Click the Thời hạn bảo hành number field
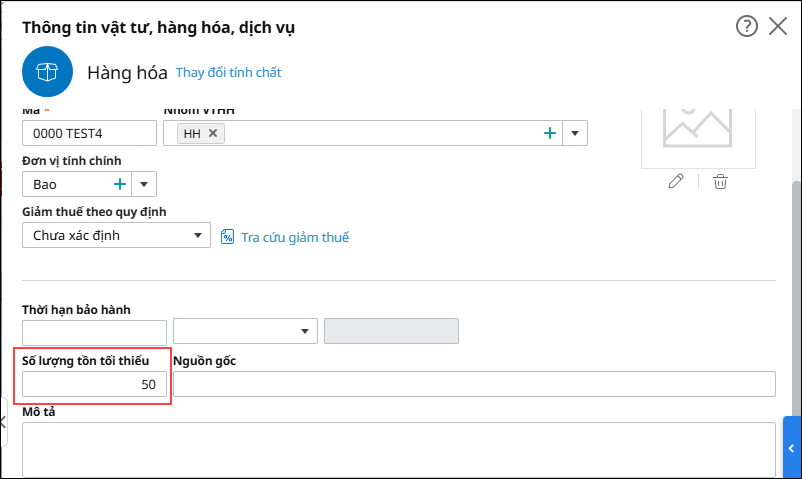Image resolution: width=802 pixels, height=479 pixels. click(94, 331)
